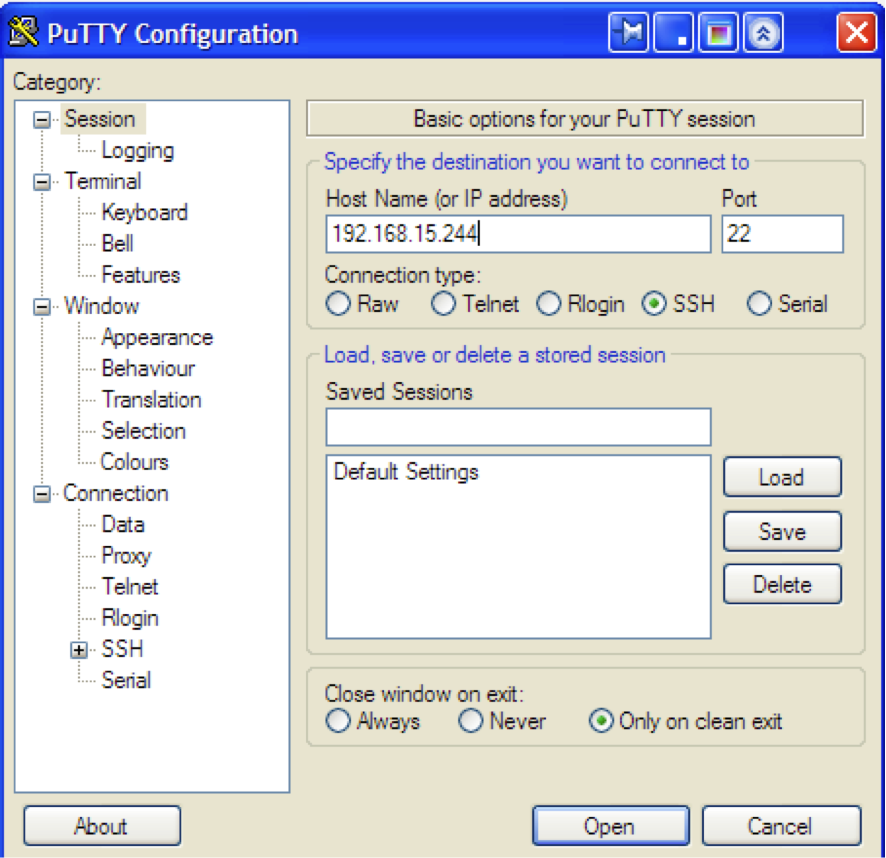Open Proxy category
The width and height of the screenshot is (886, 858).
[x=126, y=556]
